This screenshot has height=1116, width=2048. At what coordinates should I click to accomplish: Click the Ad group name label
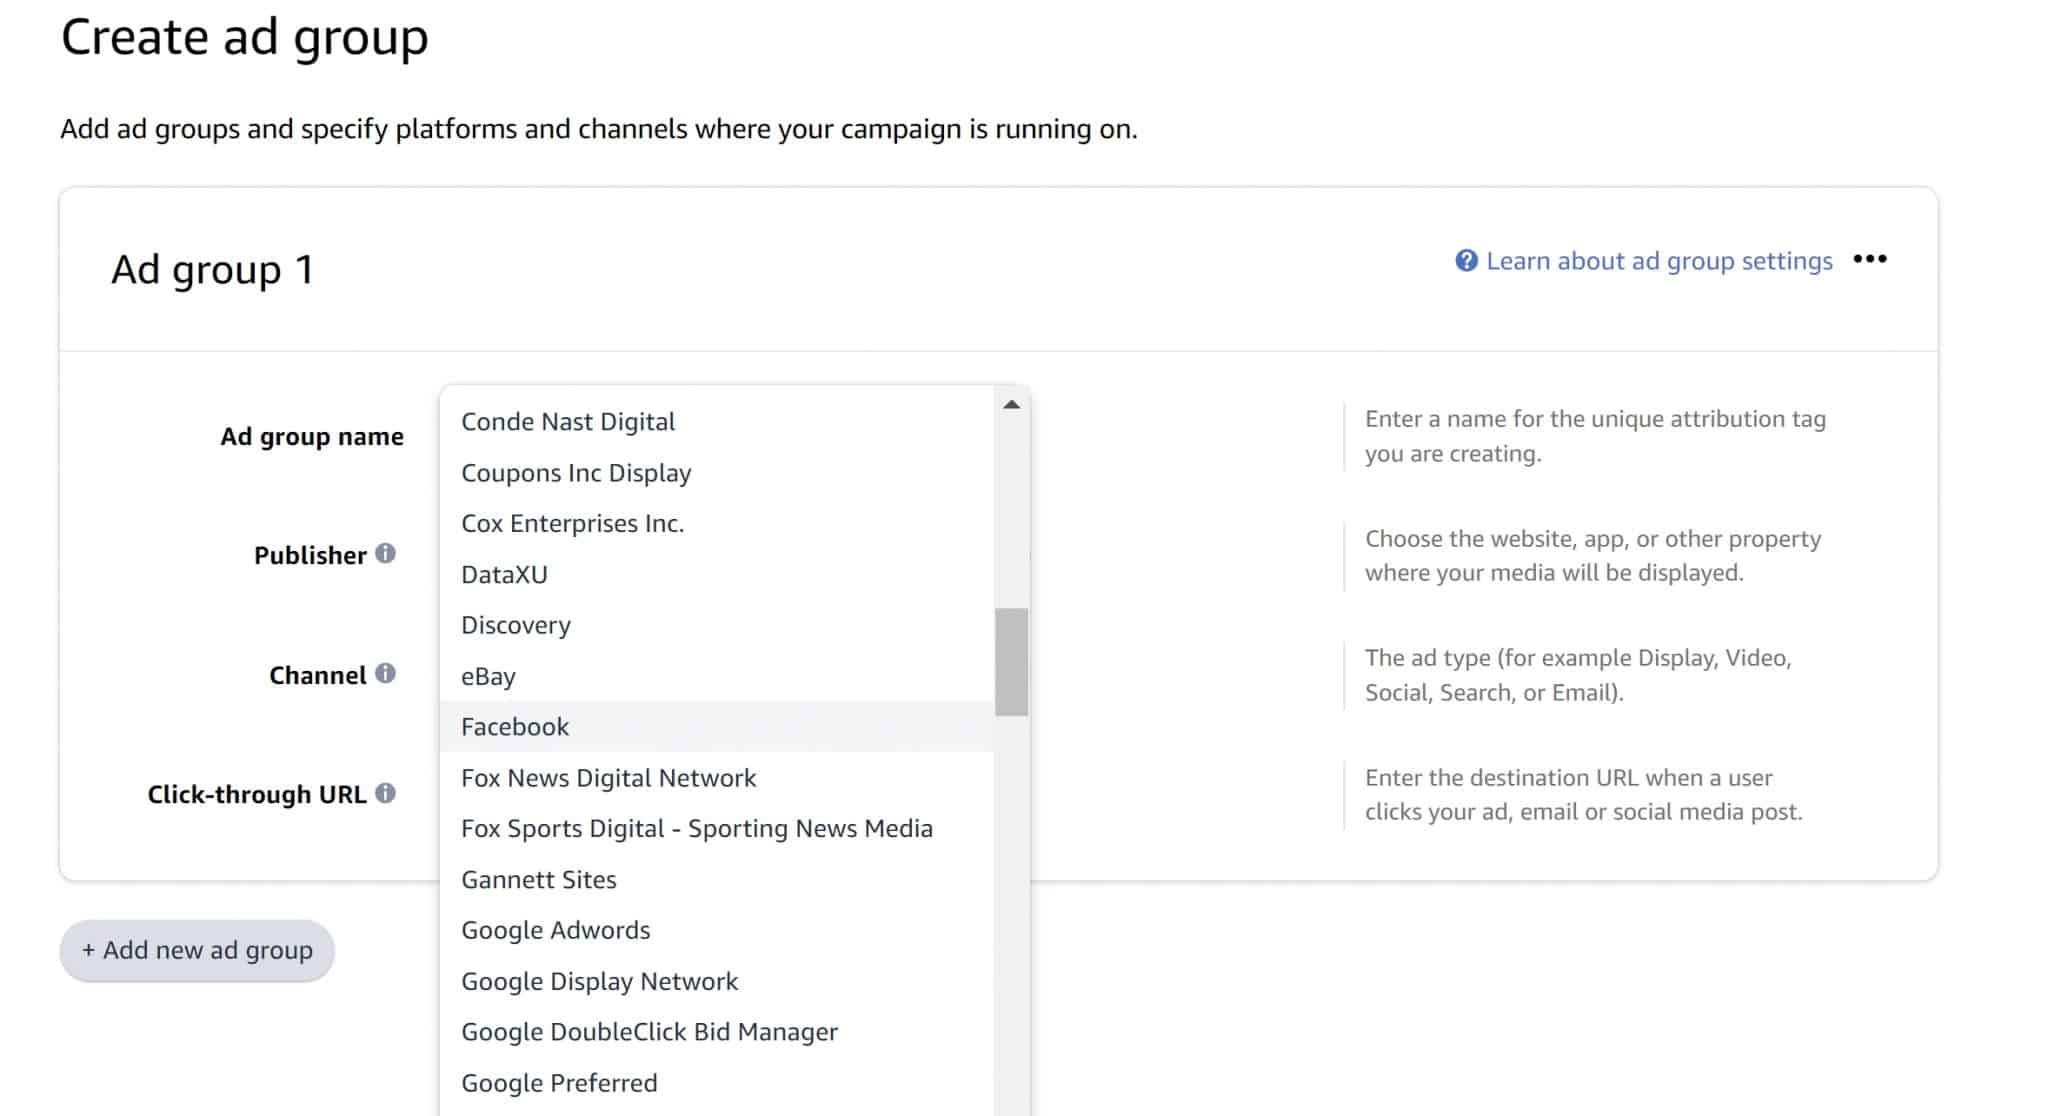pyautogui.click(x=312, y=436)
